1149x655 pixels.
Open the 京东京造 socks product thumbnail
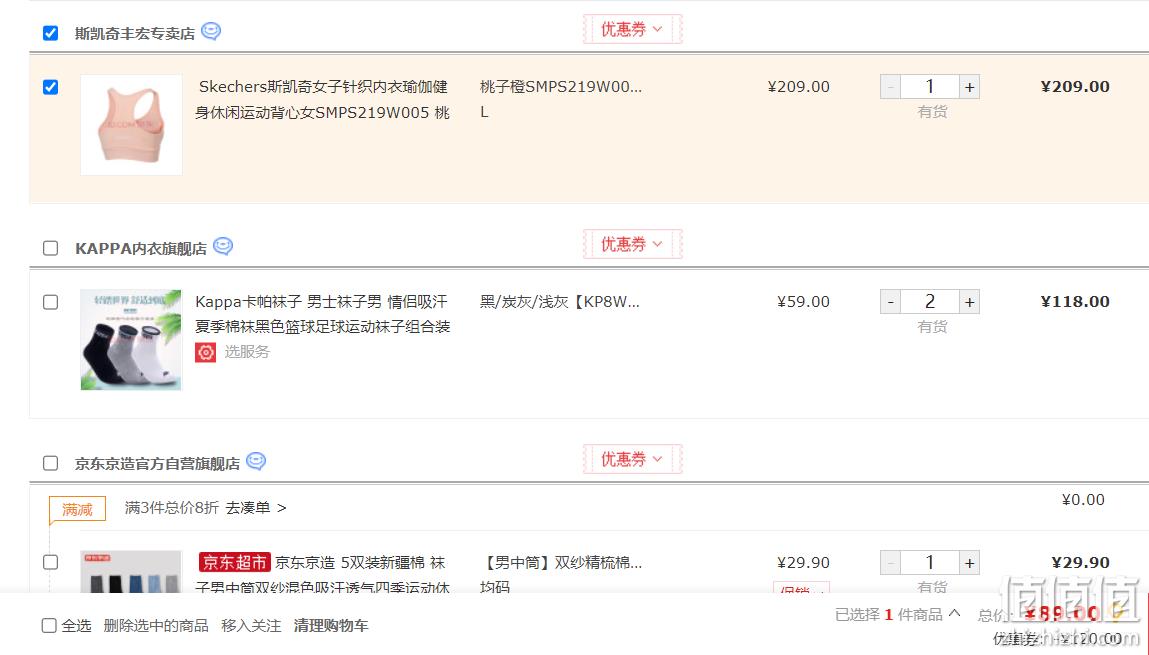click(131, 572)
